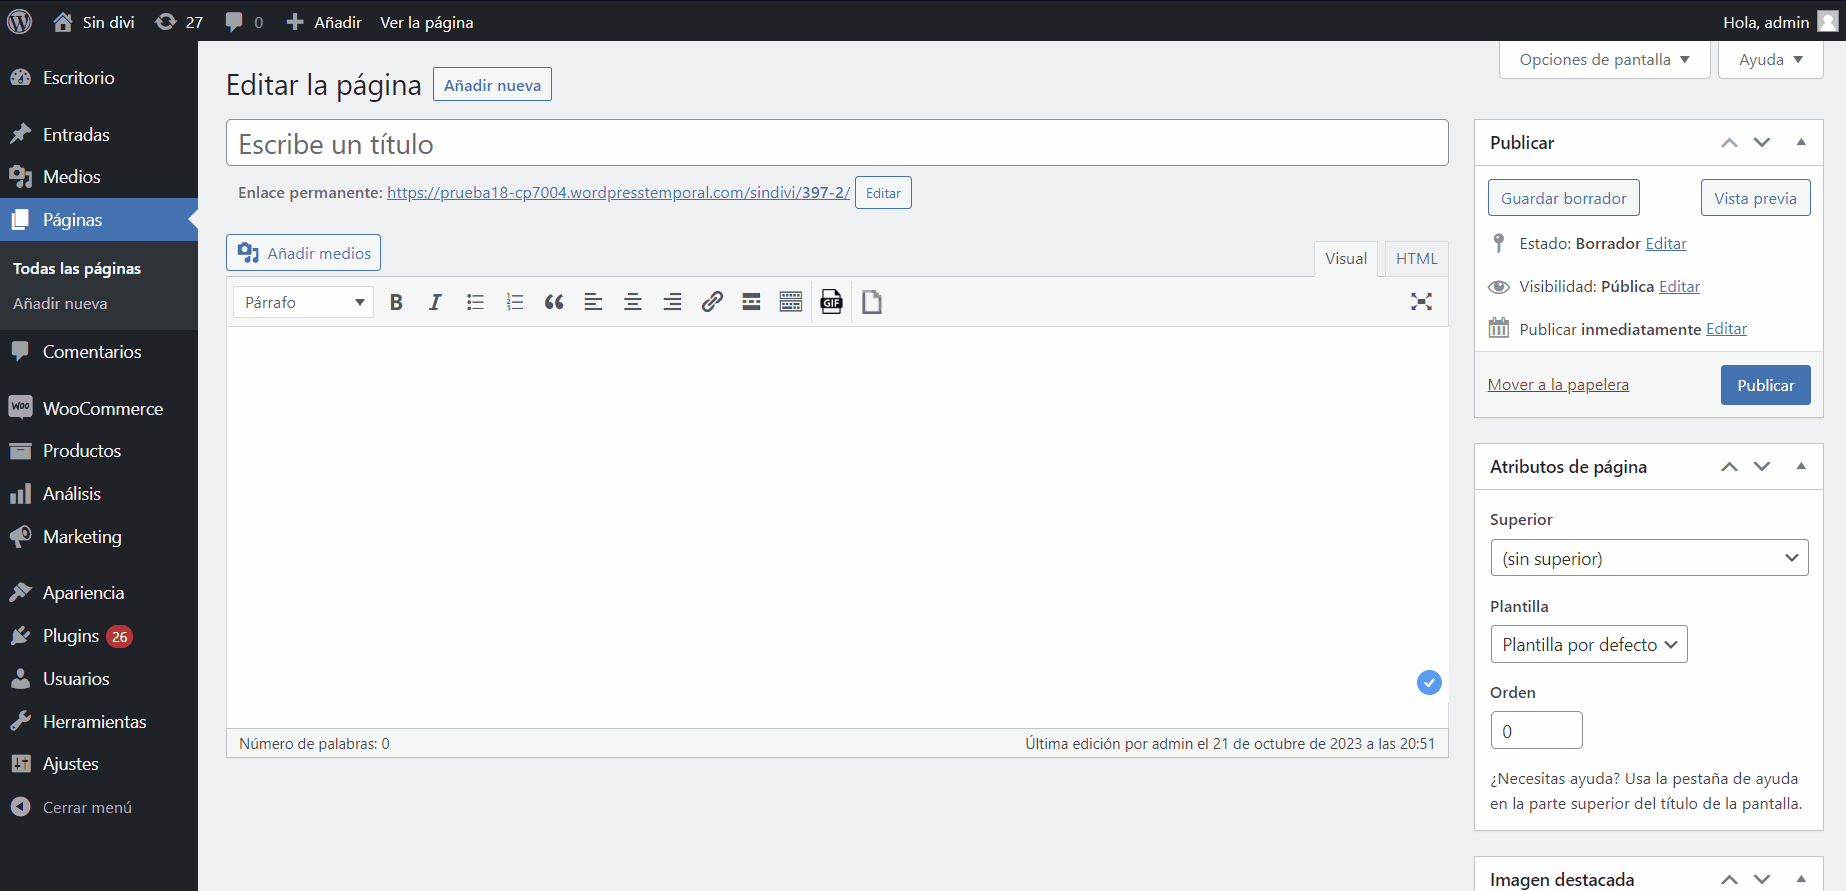Image resolution: width=1846 pixels, height=891 pixels.
Task: Insert a bulleted list
Action: point(475,302)
